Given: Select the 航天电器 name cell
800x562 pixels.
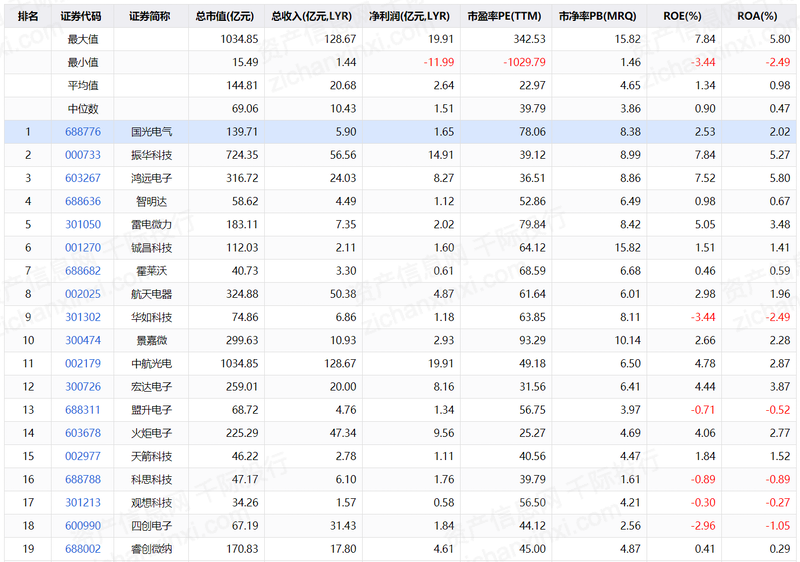Looking at the screenshot, I should tap(151, 294).
